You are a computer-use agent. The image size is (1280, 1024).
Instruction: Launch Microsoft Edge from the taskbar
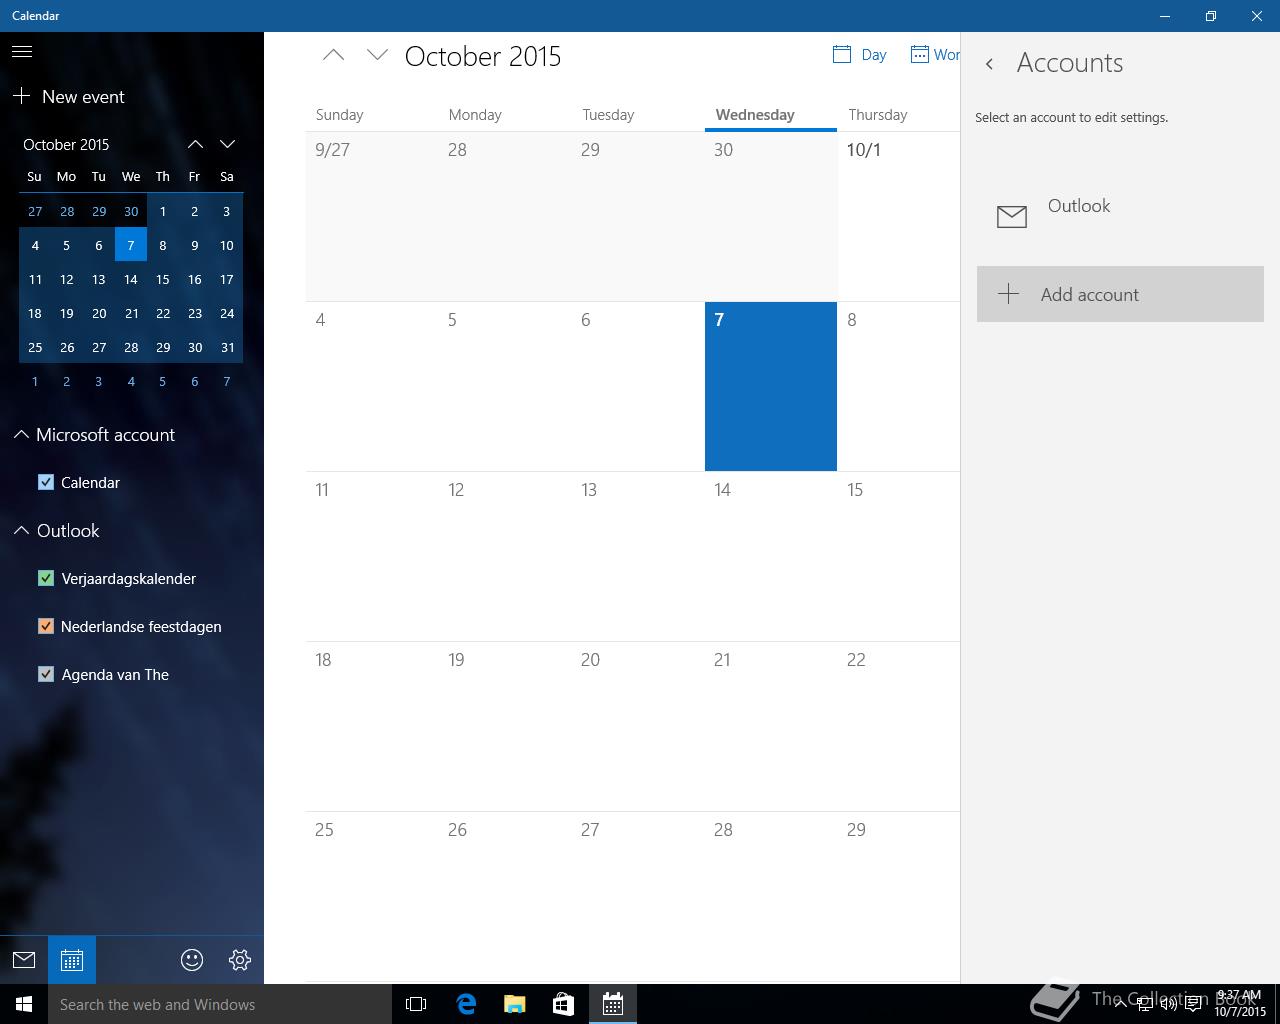point(466,1004)
